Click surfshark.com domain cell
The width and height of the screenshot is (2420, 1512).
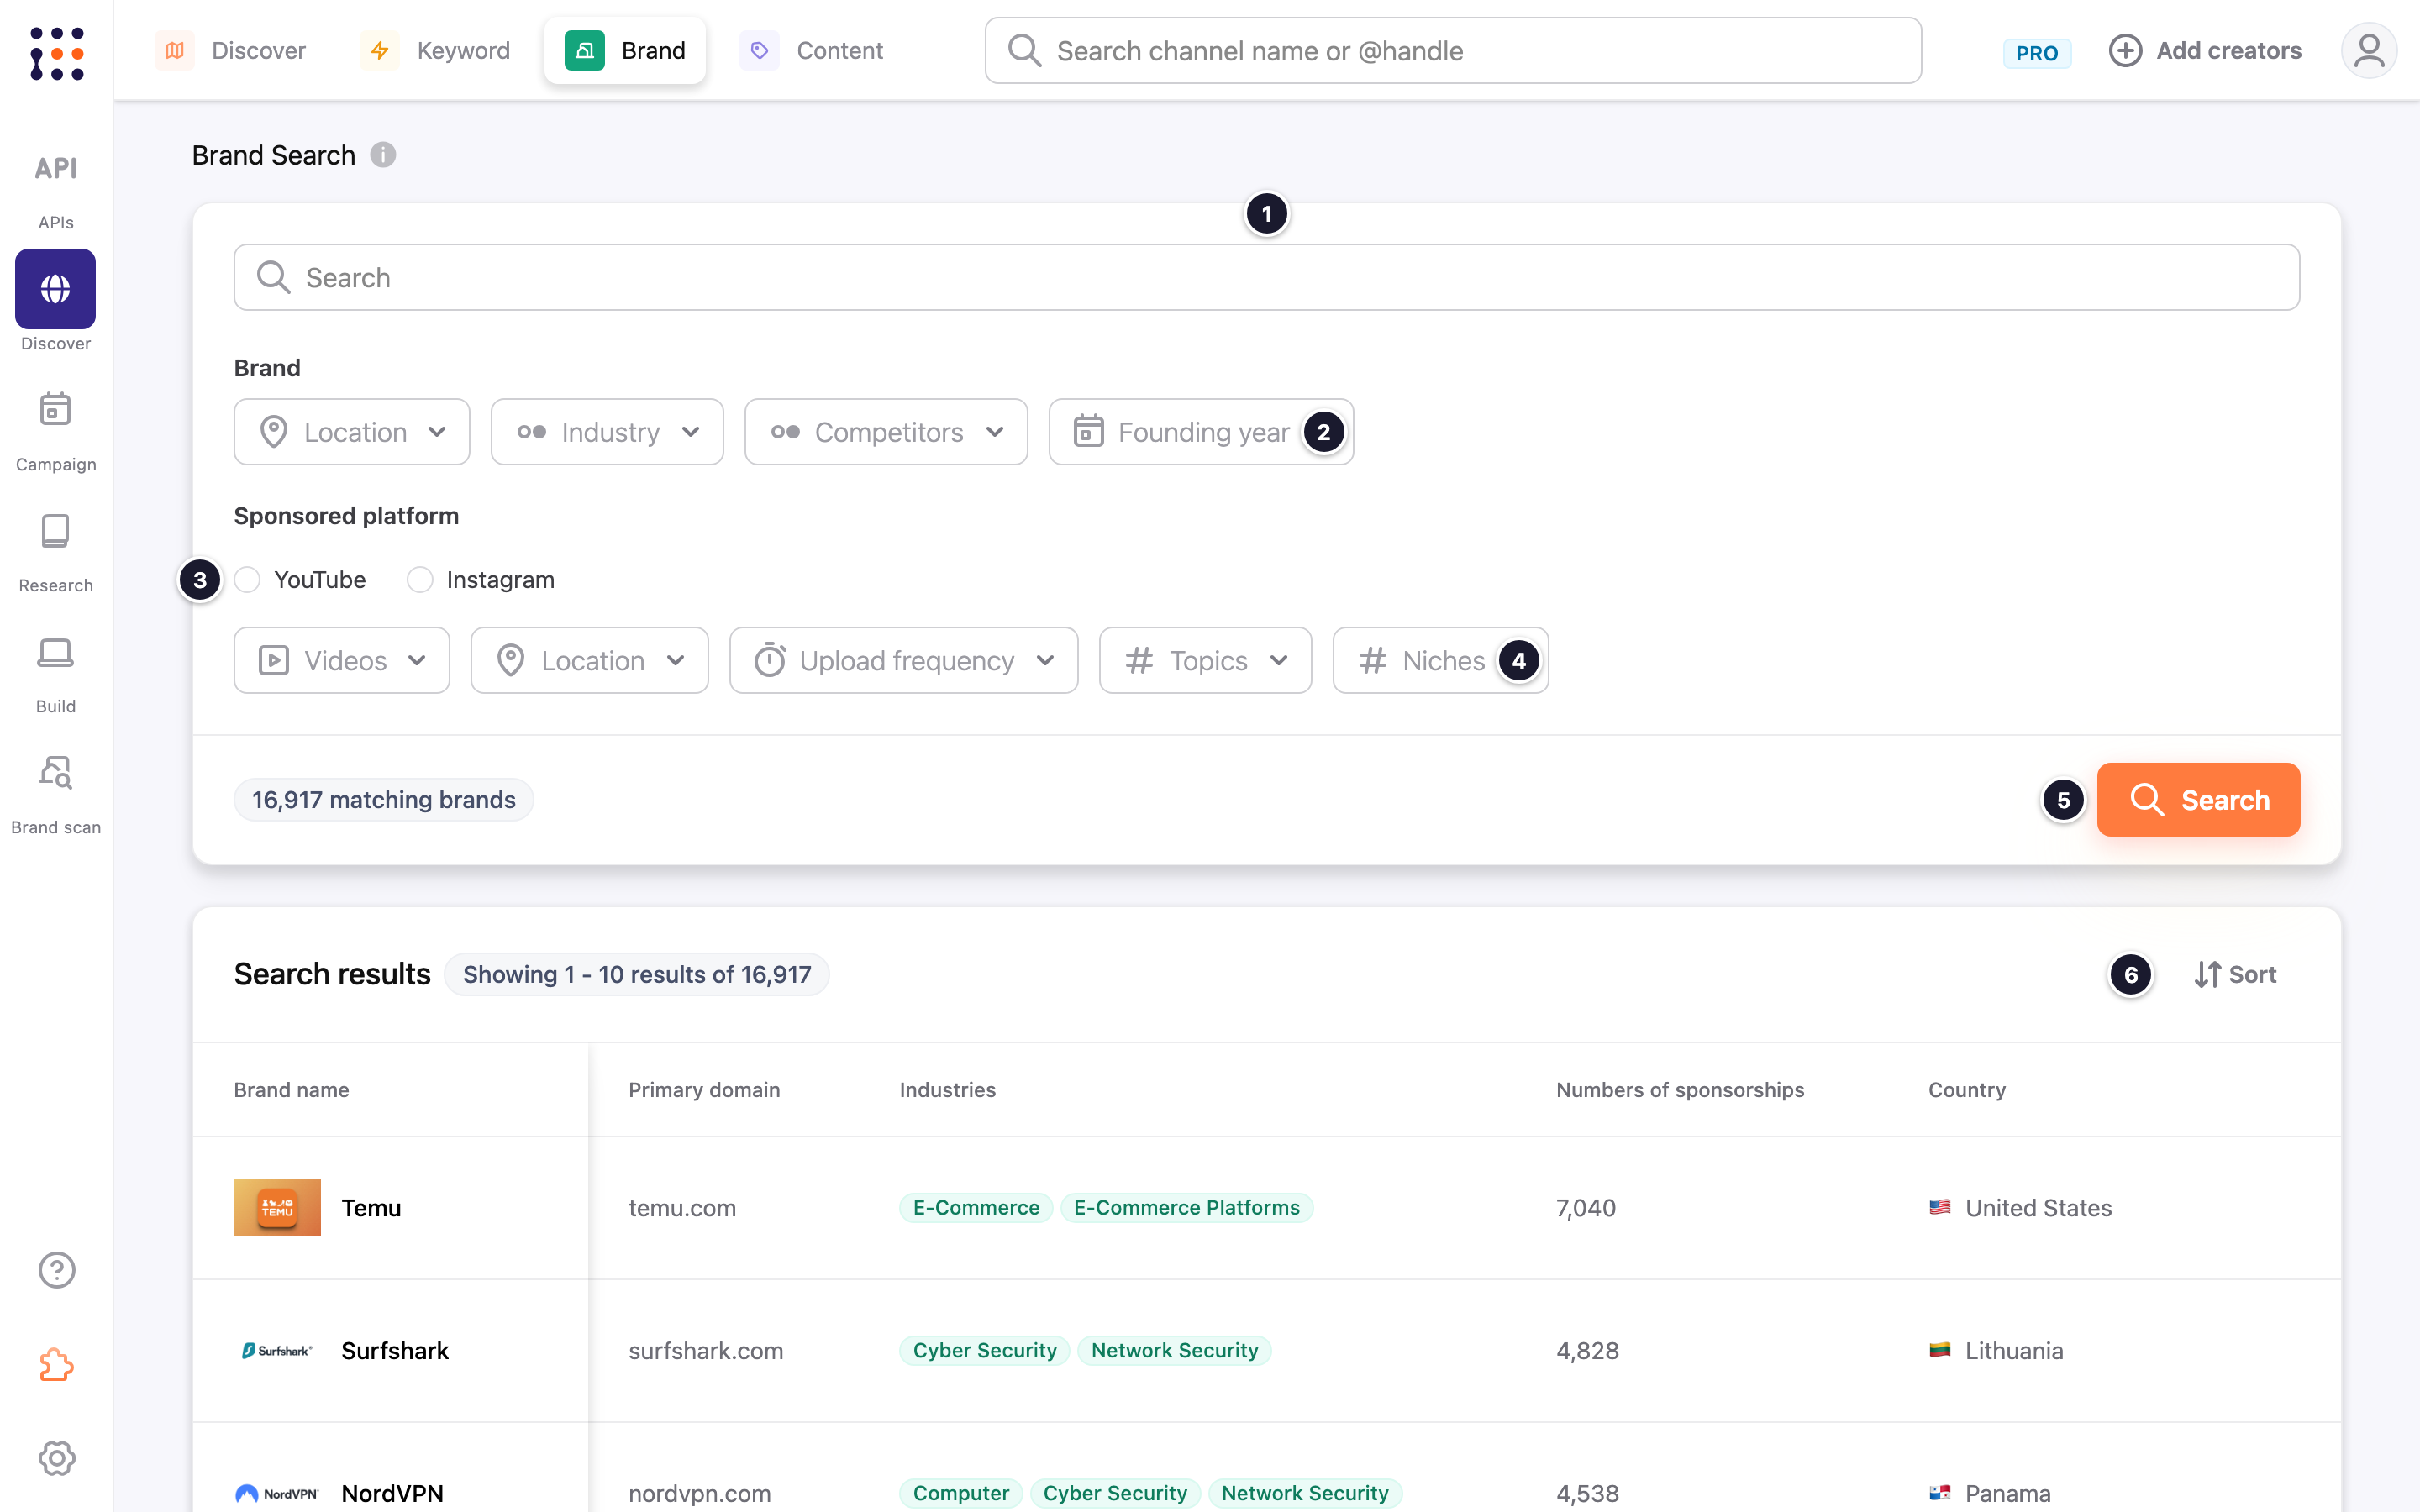coord(705,1351)
